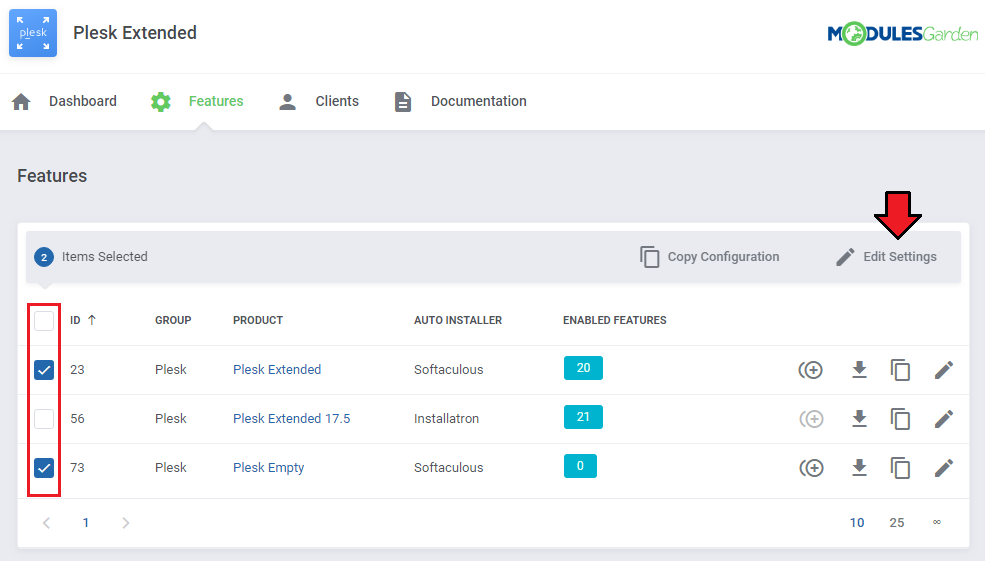This screenshot has height=561, width=985.
Task: Click the enabled features badge showing 0
Action: point(580,466)
